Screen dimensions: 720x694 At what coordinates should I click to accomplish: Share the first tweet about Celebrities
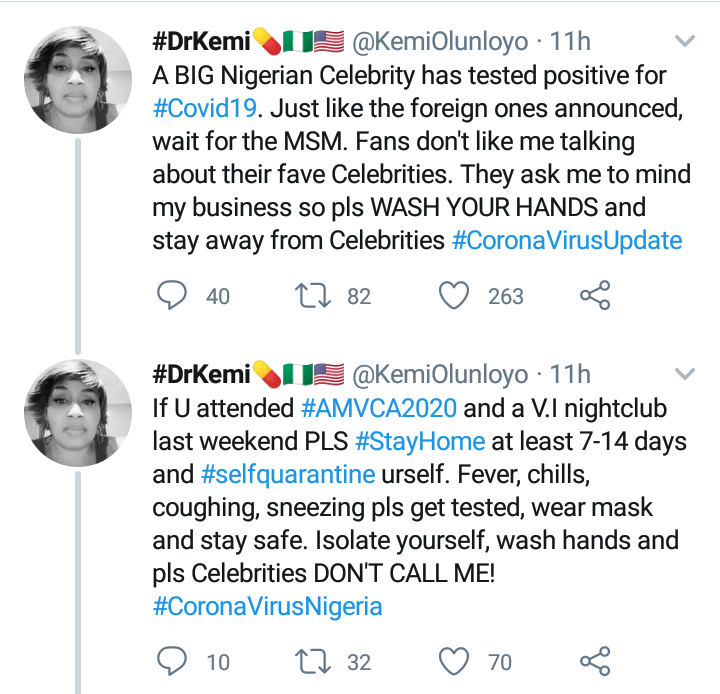point(595,295)
